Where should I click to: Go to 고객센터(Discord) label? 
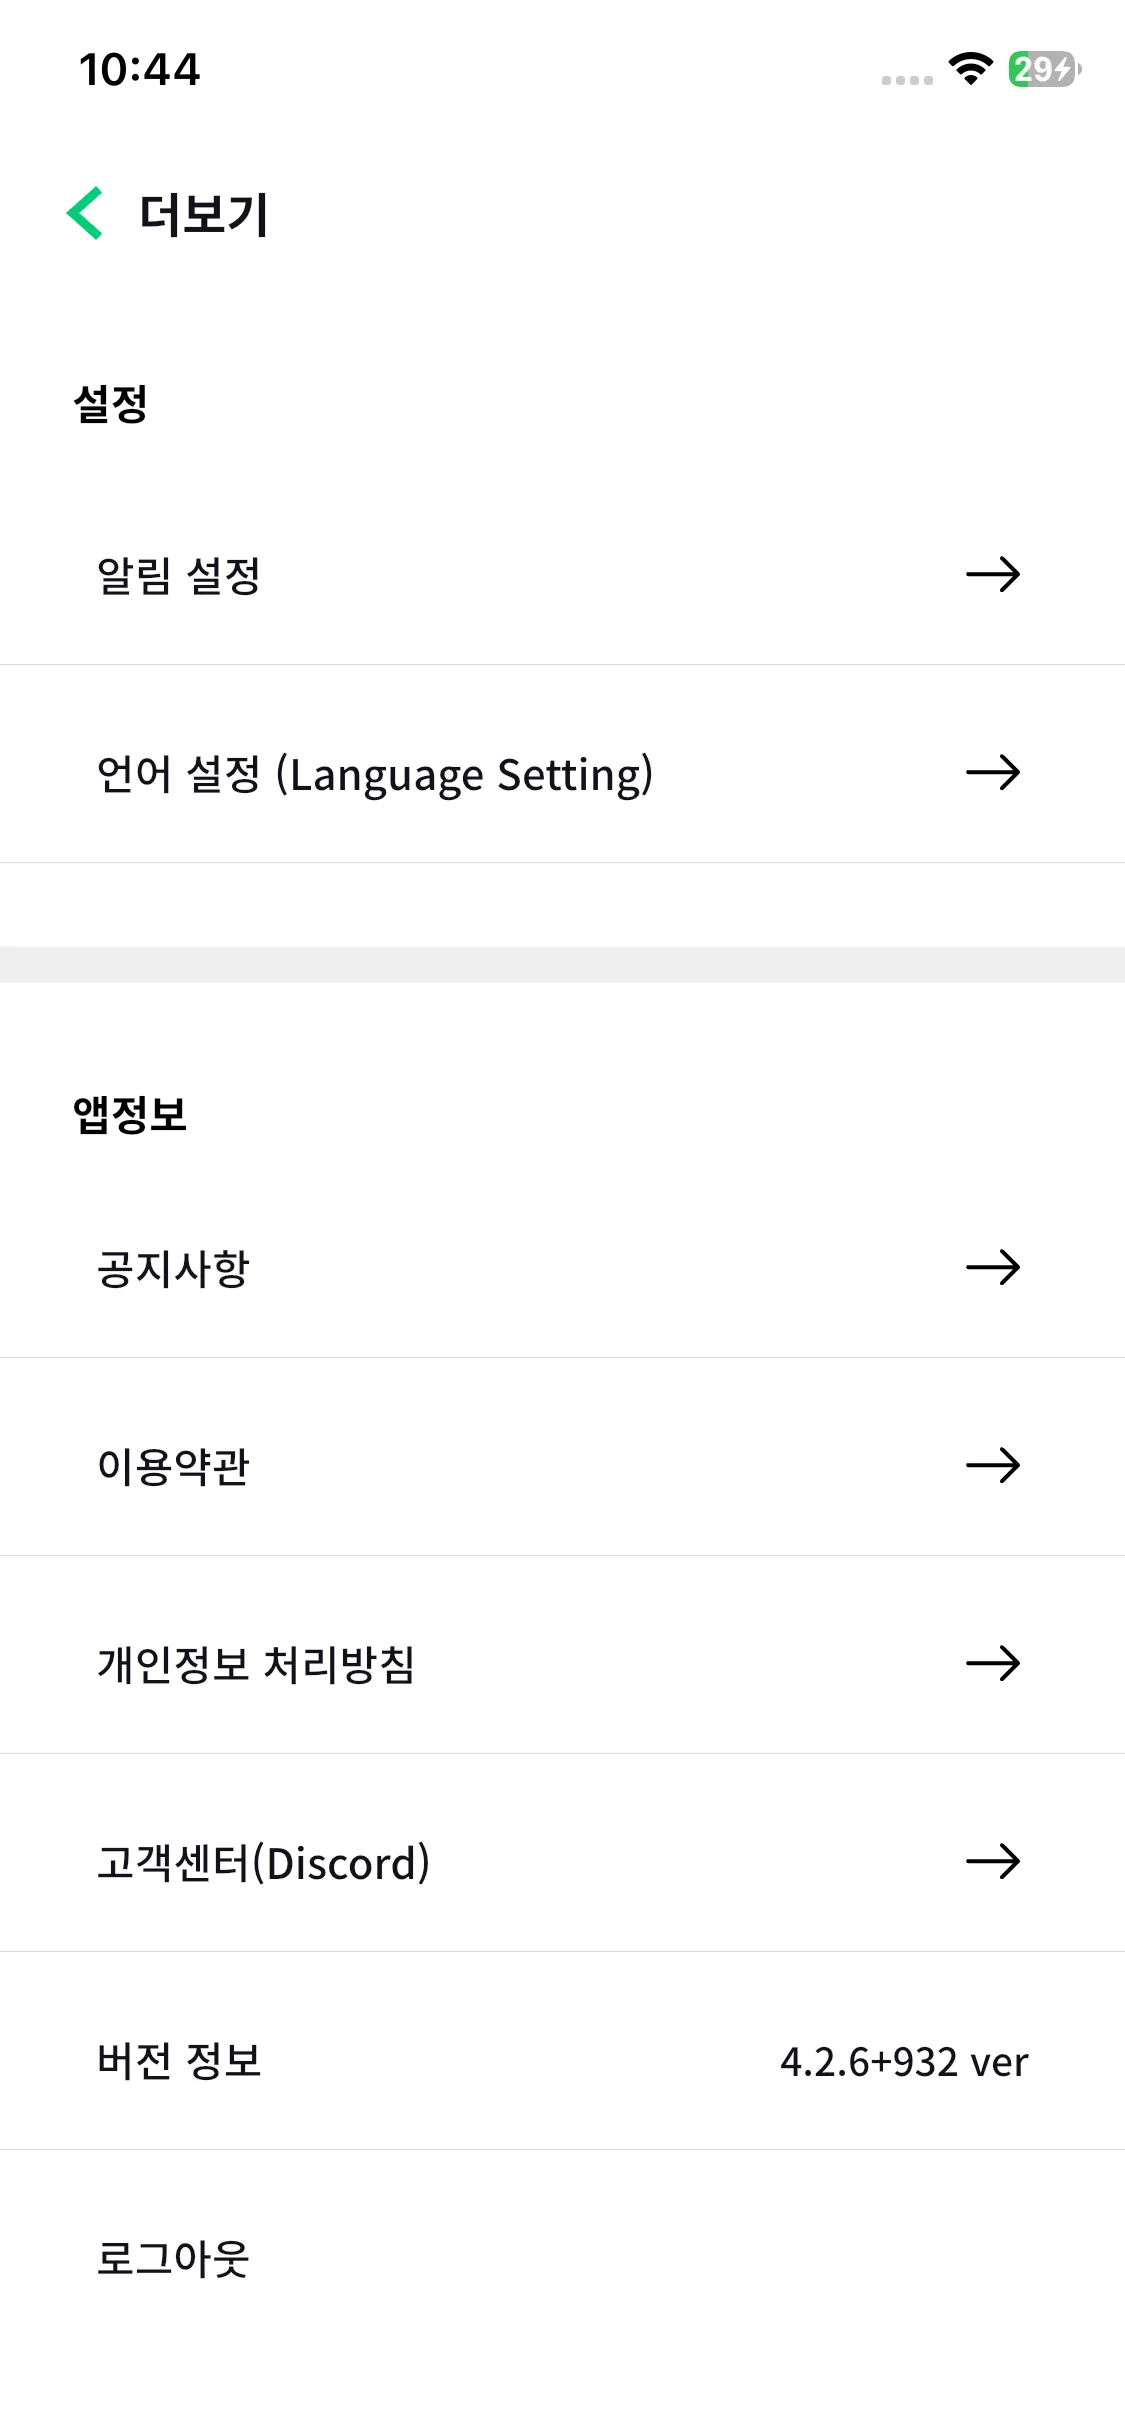coord(263,1862)
